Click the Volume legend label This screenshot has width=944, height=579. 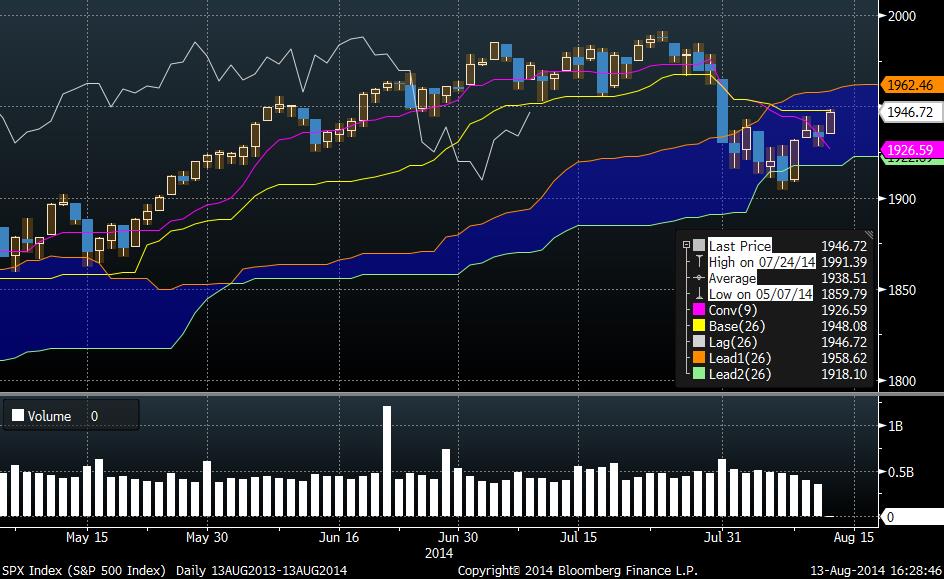point(49,416)
